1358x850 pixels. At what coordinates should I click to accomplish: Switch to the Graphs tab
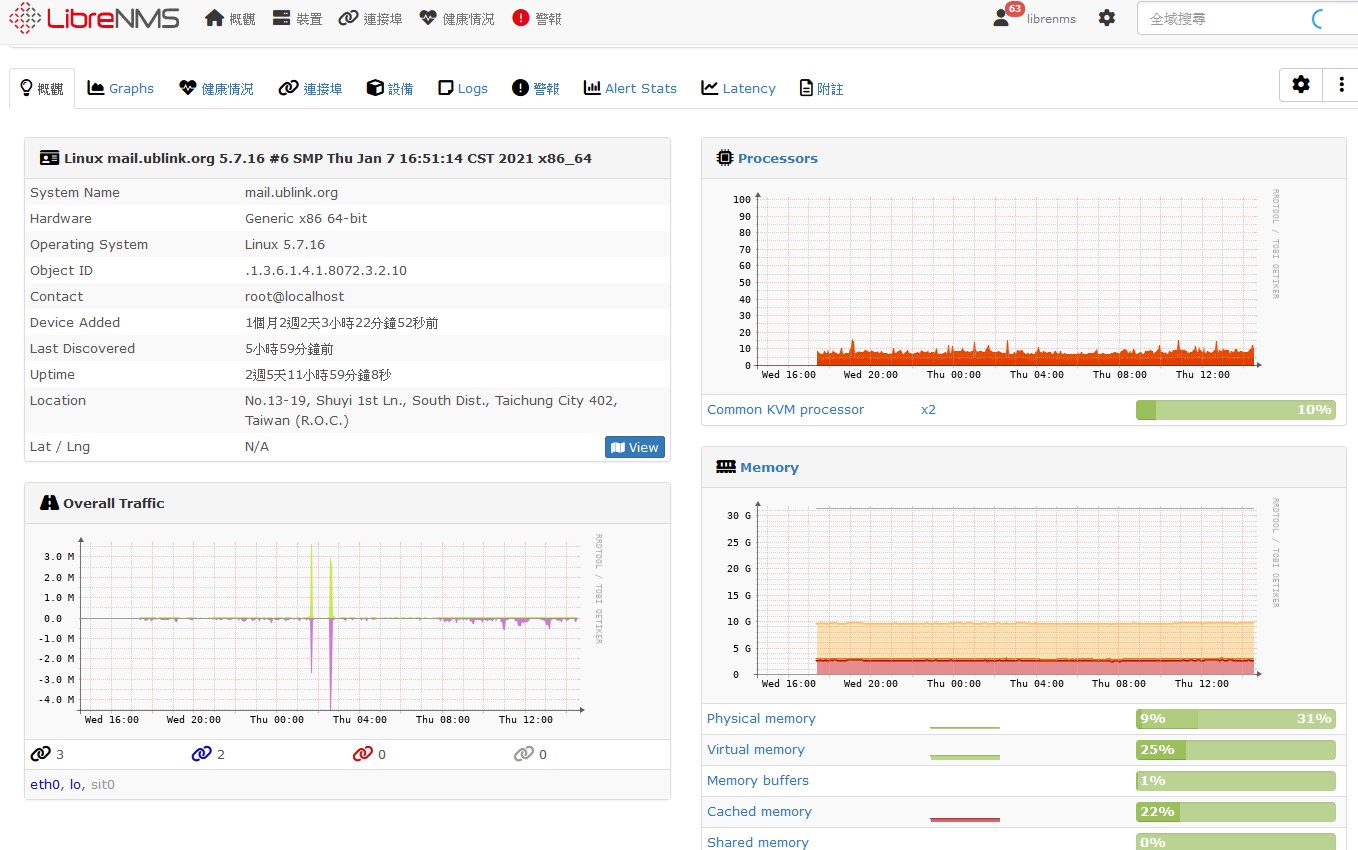[x=121, y=88]
